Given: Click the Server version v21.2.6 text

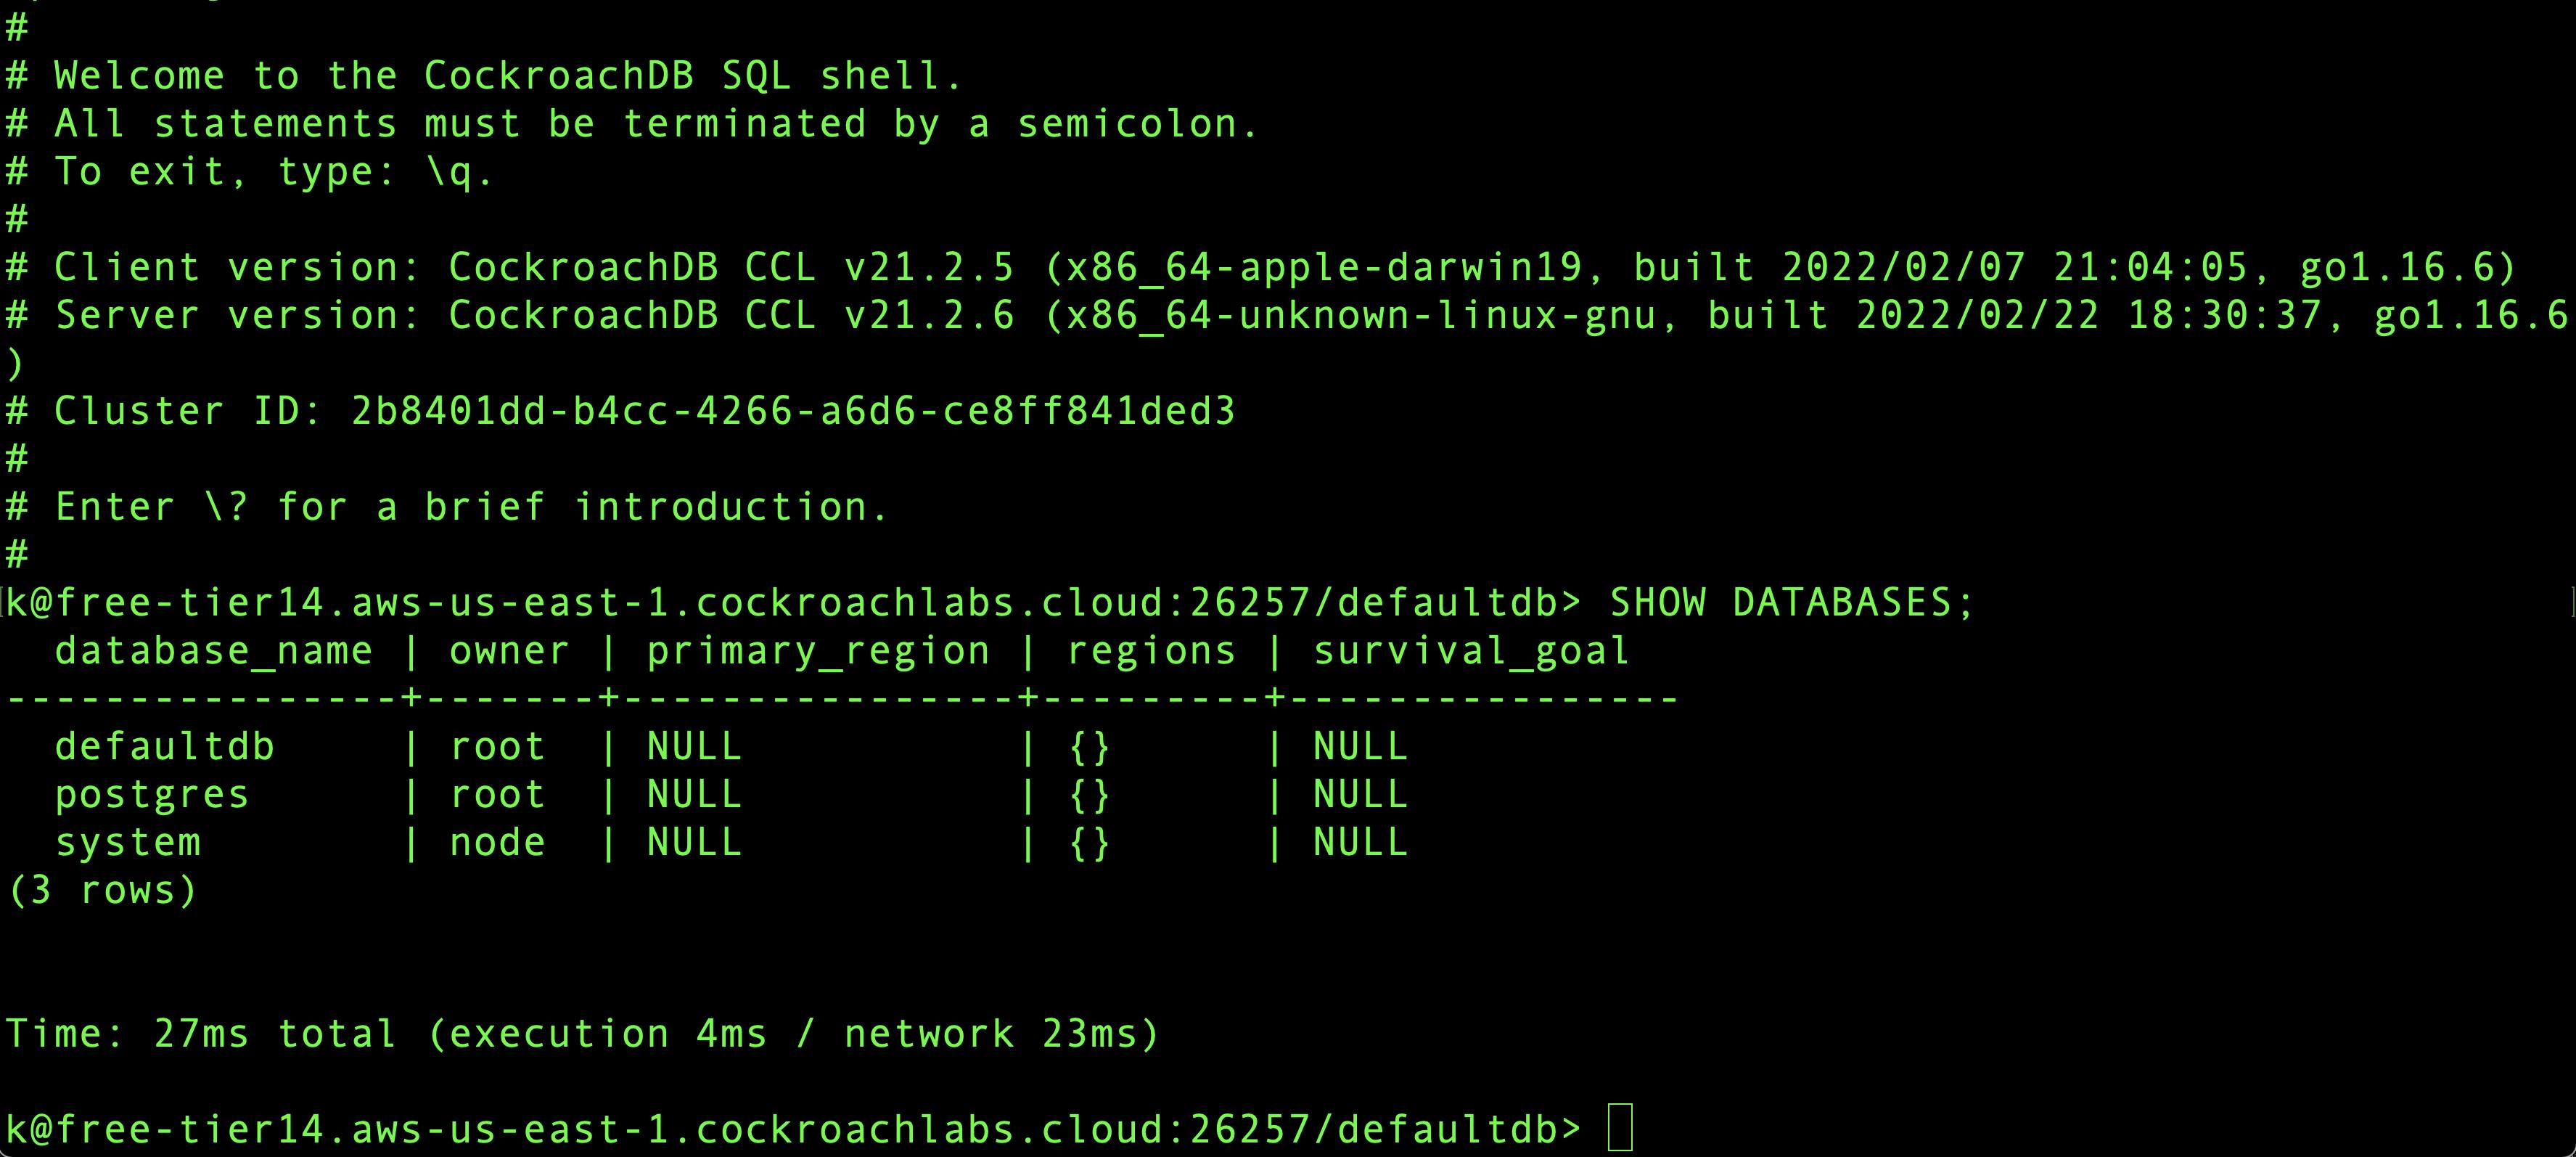Looking at the screenshot, I should coord(929,315).
